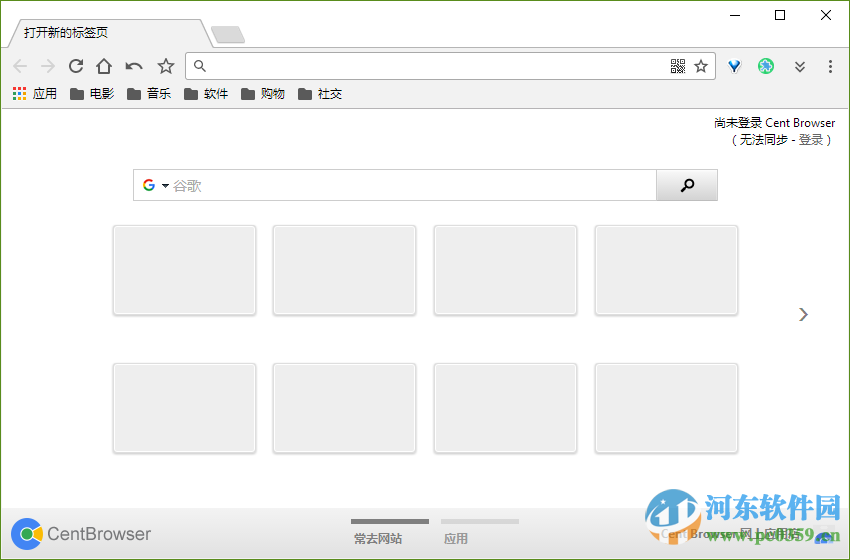This screenshot has height=560, width=850.
Task: Click the blue diamond extension icon
Action: pyautogui.click(x=735, y=66)
